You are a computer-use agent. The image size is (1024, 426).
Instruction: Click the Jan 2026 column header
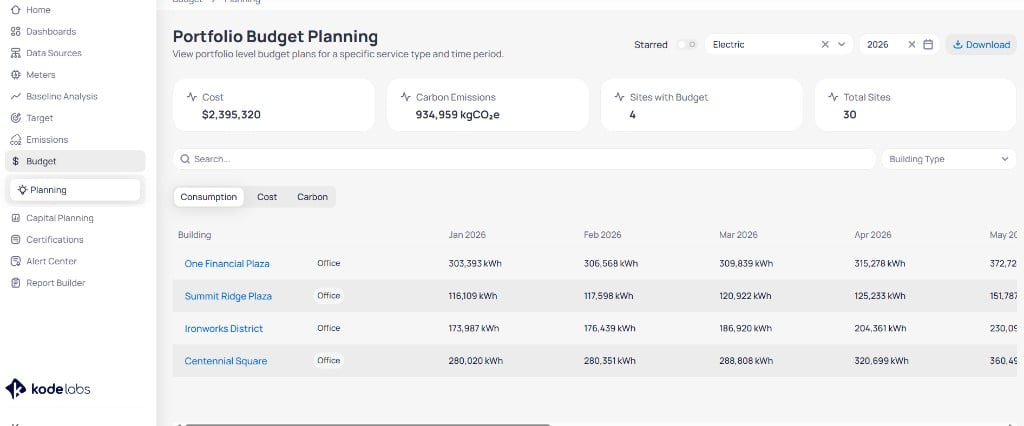(x=467, y=235)
